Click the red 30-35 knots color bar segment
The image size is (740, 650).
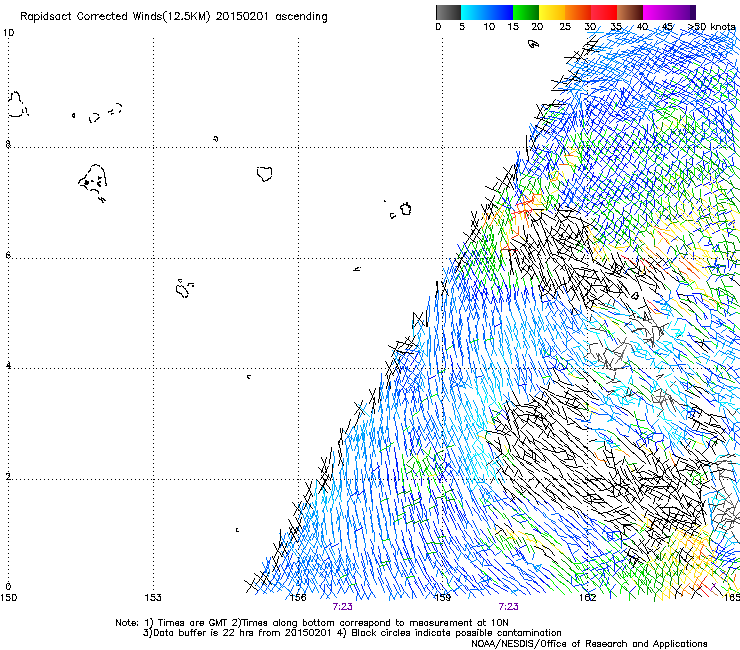point(604,12)
